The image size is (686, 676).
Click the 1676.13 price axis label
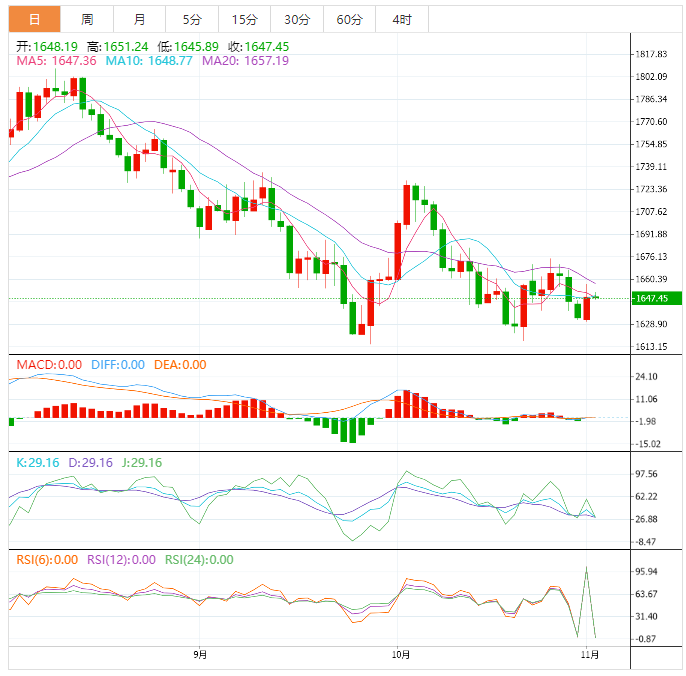[x=651, y=256]
